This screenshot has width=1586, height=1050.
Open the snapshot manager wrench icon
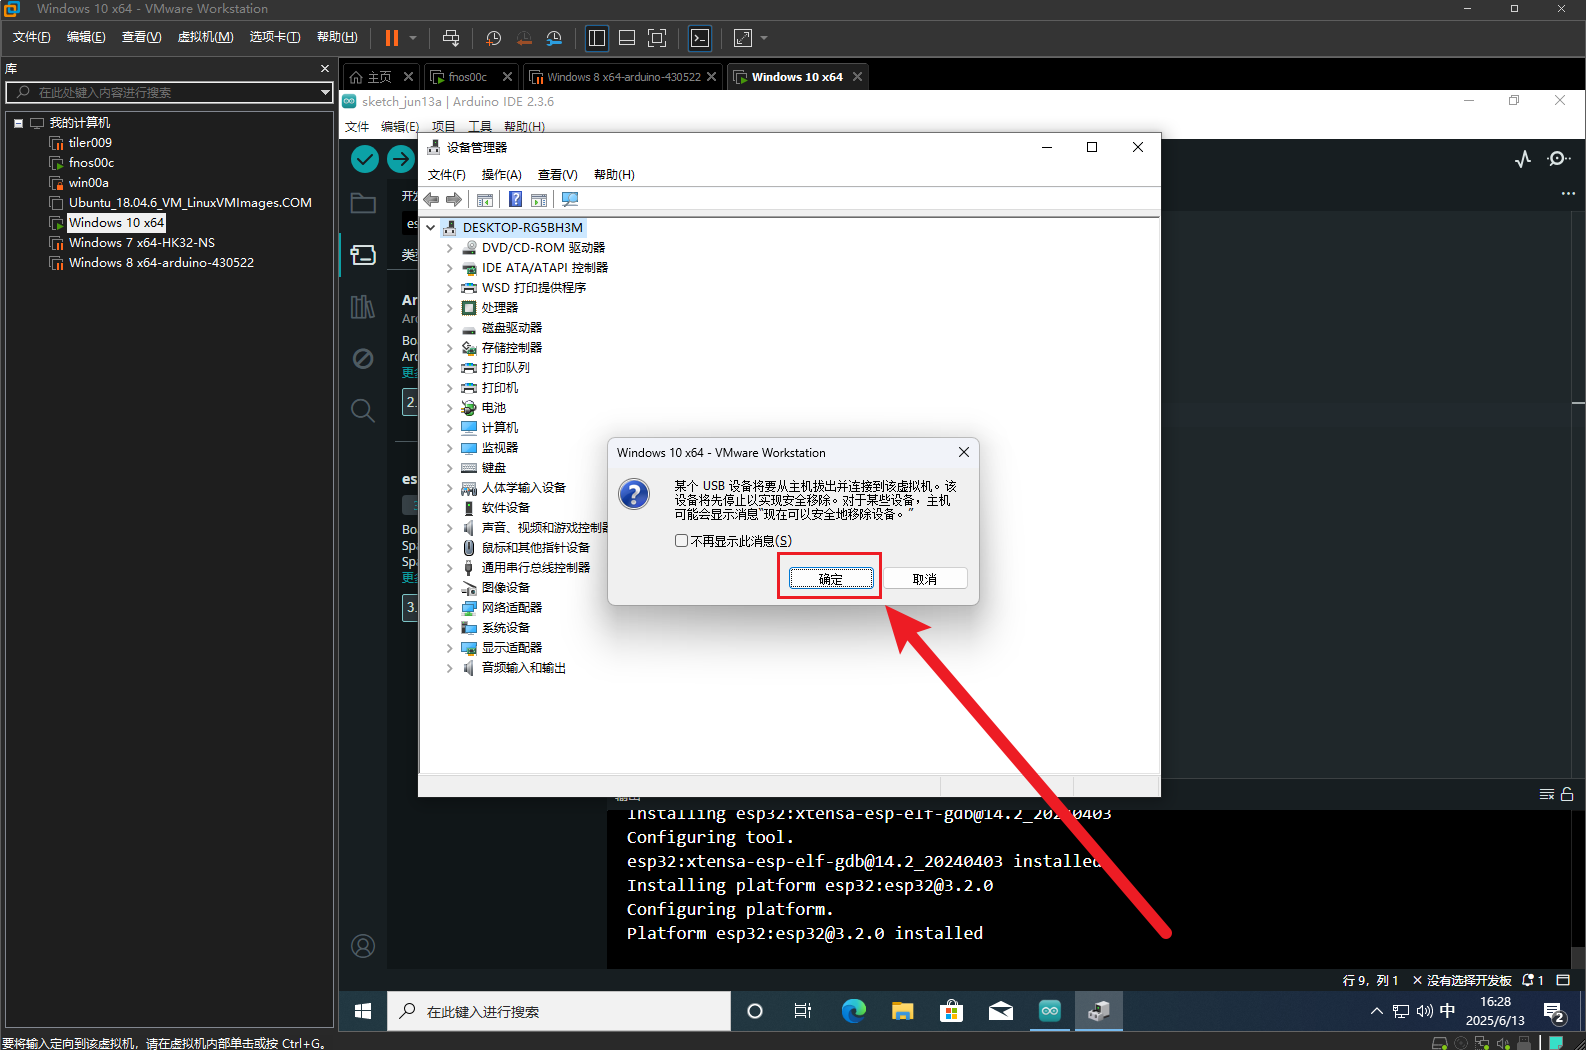[554, 38]
